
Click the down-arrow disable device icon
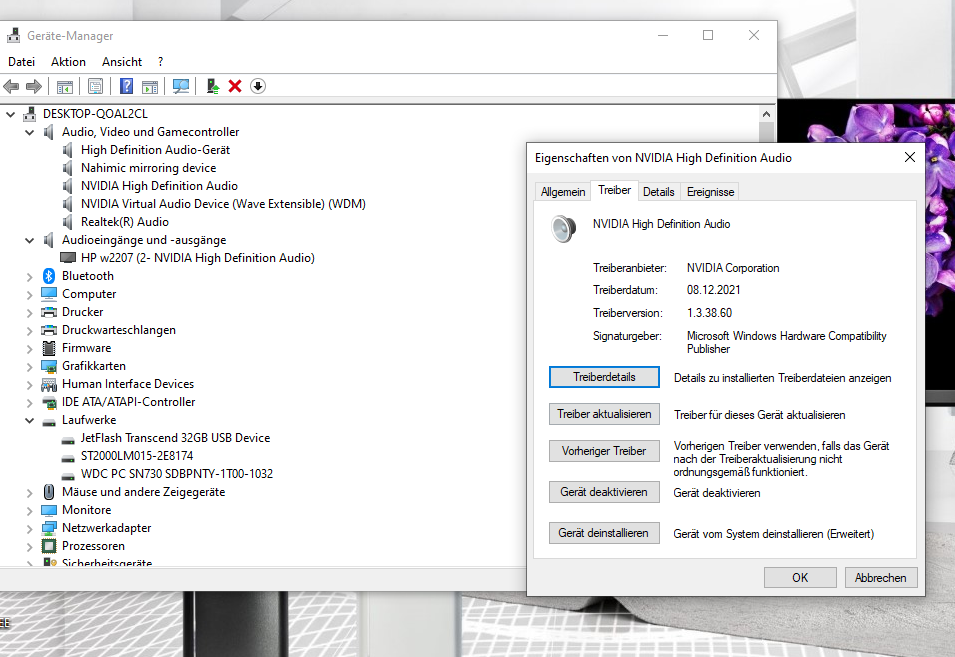click(x=258, y=86)
